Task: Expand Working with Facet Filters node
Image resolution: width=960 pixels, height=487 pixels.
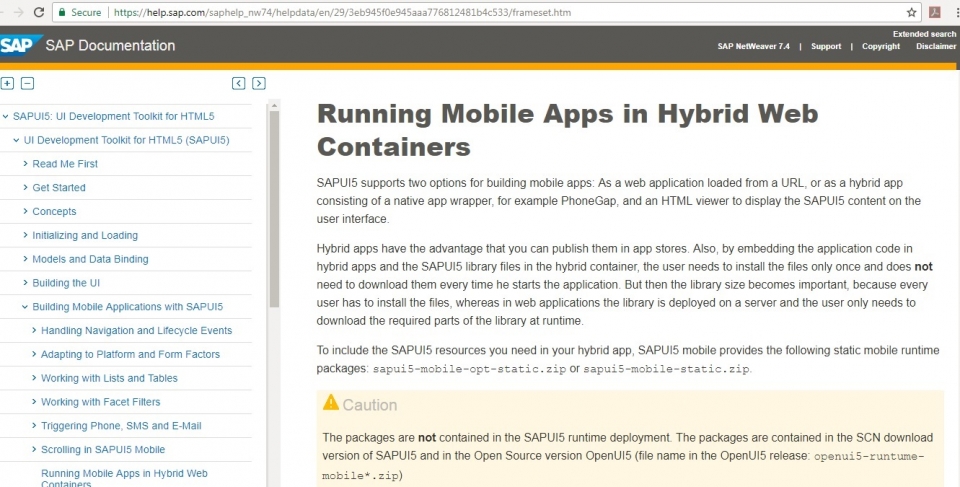Action: [x=34, y=403]
